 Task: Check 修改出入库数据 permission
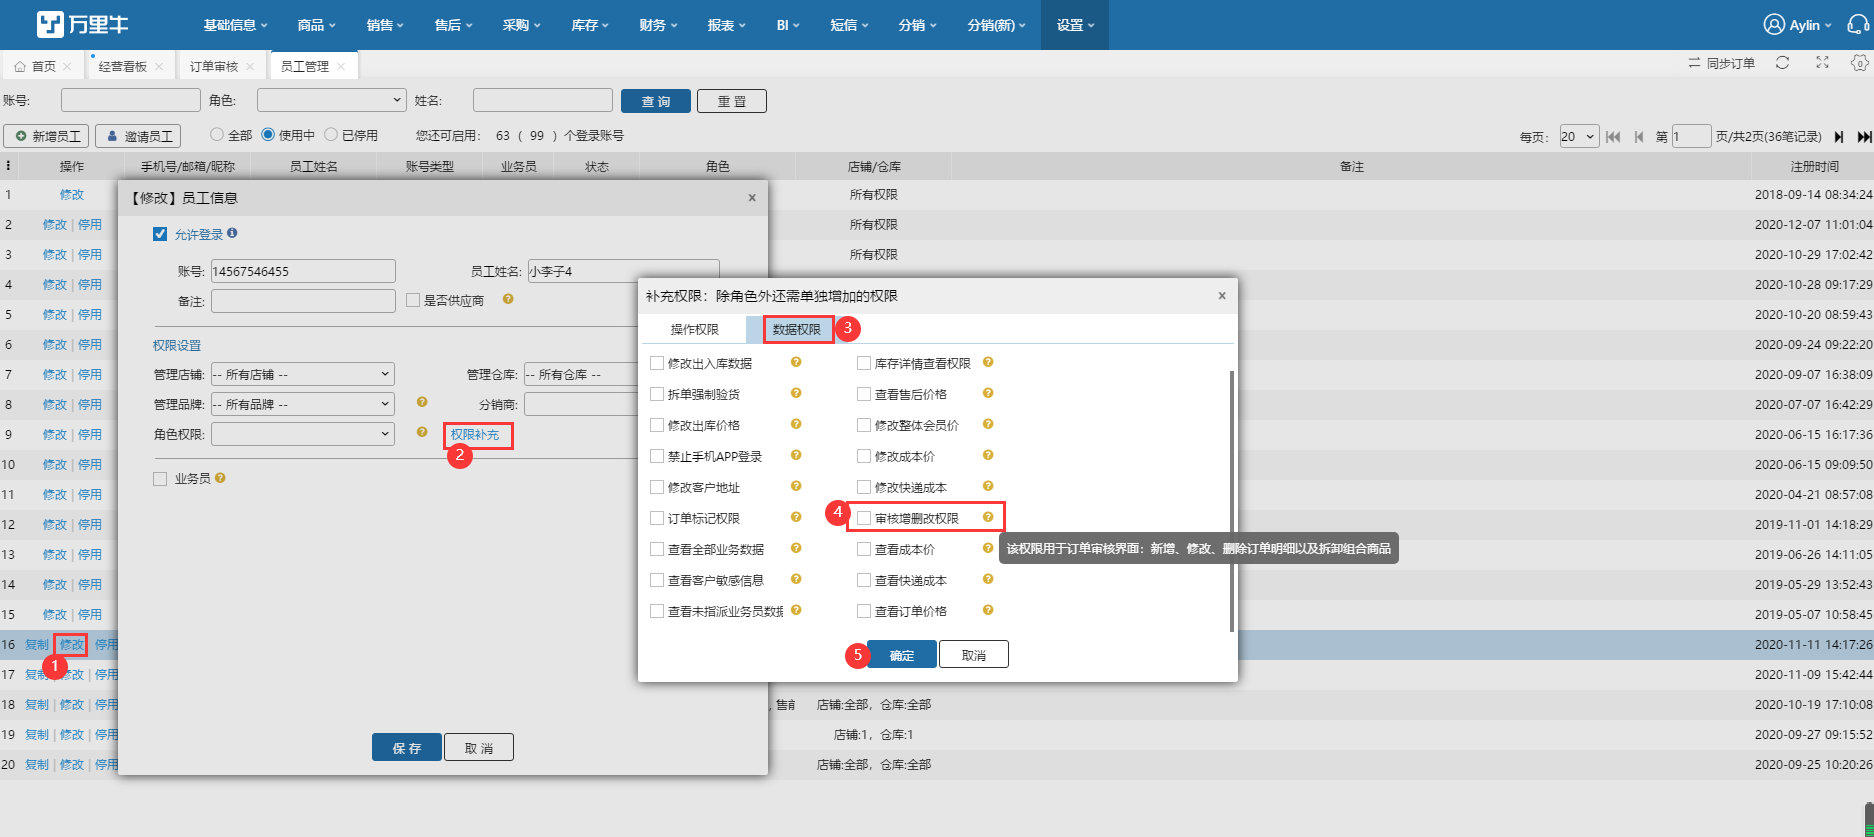point(657,363)
